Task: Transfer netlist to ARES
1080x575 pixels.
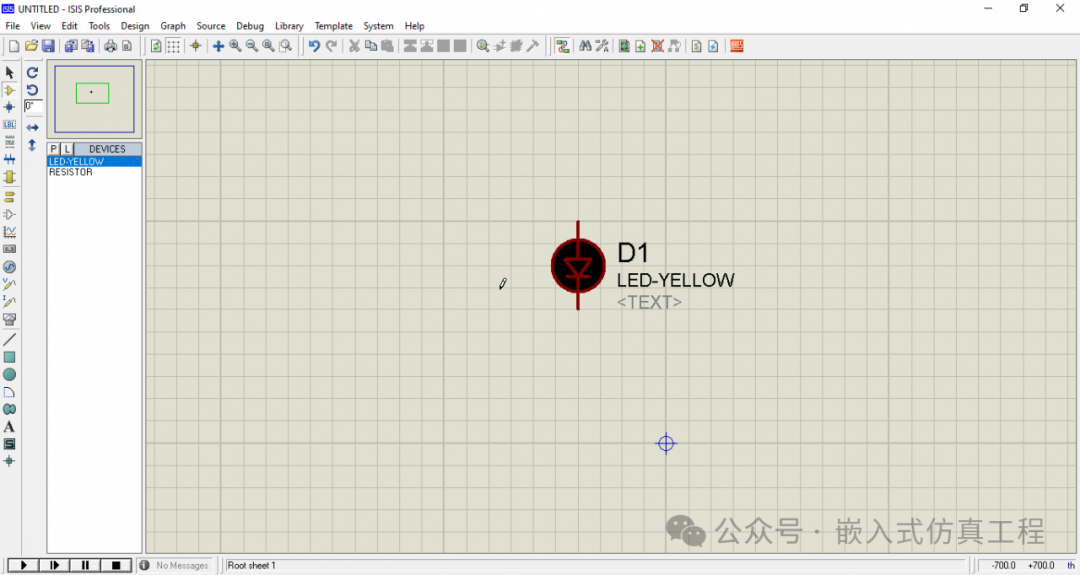Action: point(737,46)
